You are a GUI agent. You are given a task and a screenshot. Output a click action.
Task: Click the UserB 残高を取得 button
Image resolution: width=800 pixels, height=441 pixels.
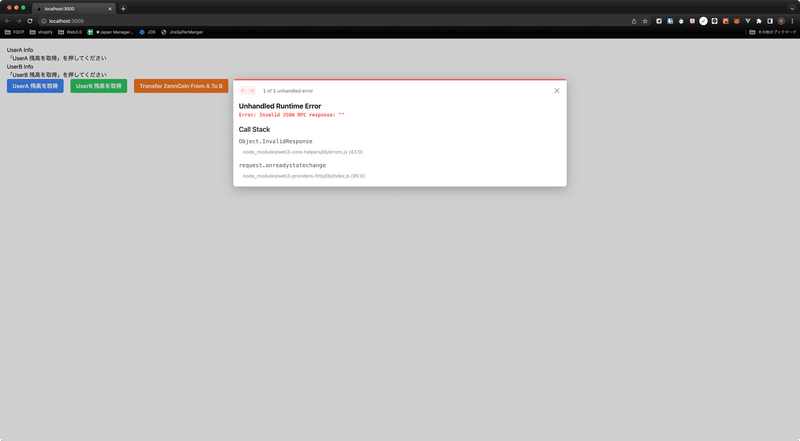pos(98,86)
